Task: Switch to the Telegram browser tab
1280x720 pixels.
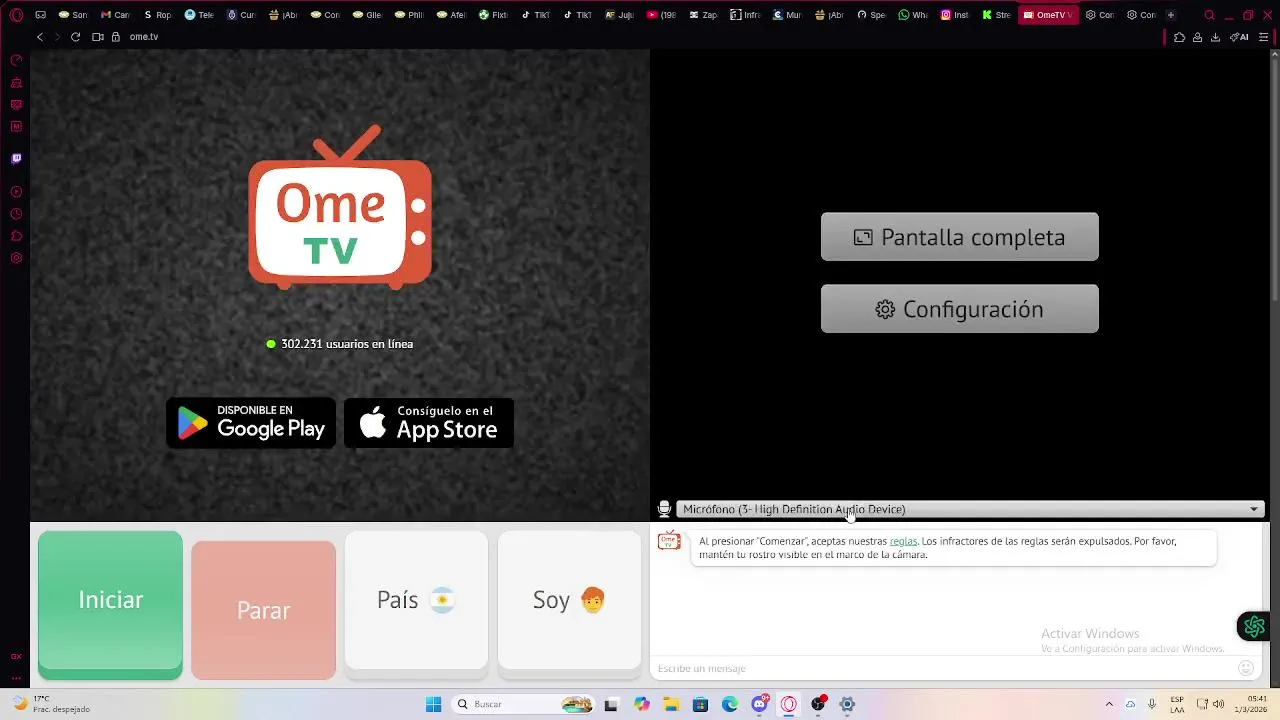Action: point(199,15)
